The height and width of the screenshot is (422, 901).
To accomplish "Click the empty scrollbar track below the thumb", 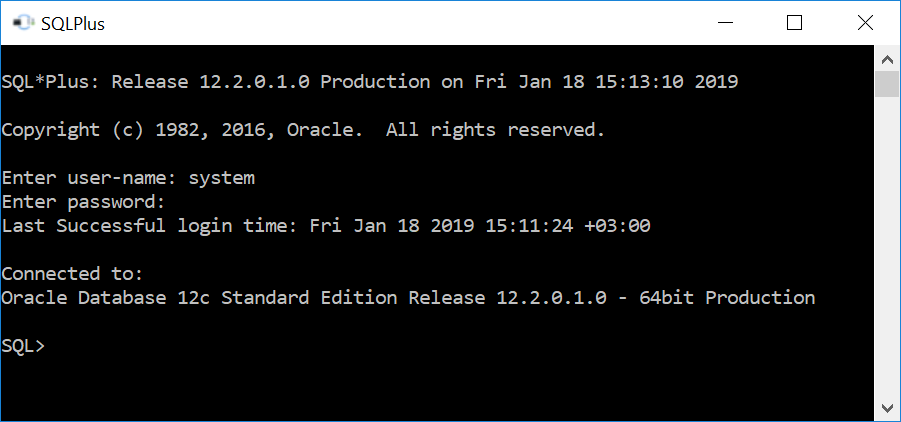I will (x=886, y=250).
